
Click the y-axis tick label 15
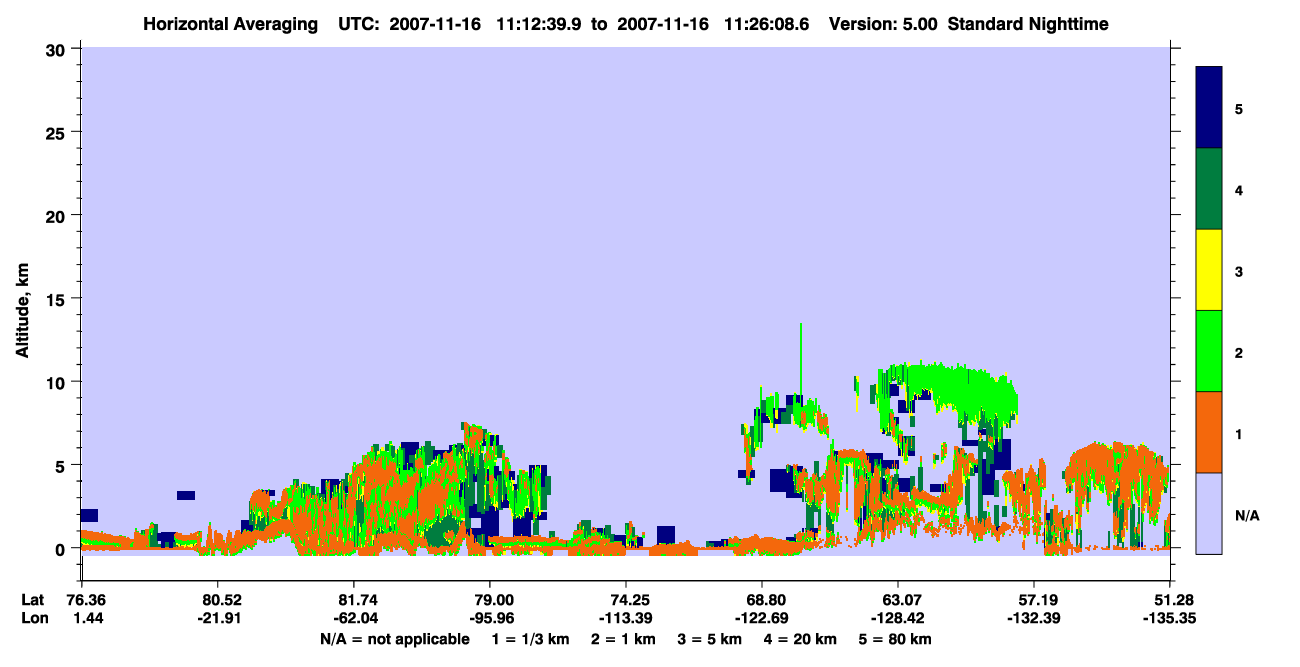pyautogui.click(x=58, y=299)
